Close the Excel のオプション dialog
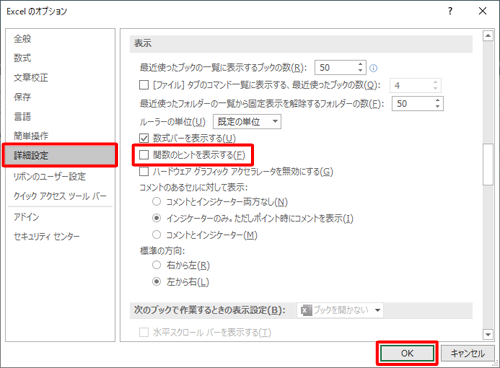Viewport: 500px width, 368px height. click(x=482, y=11)
